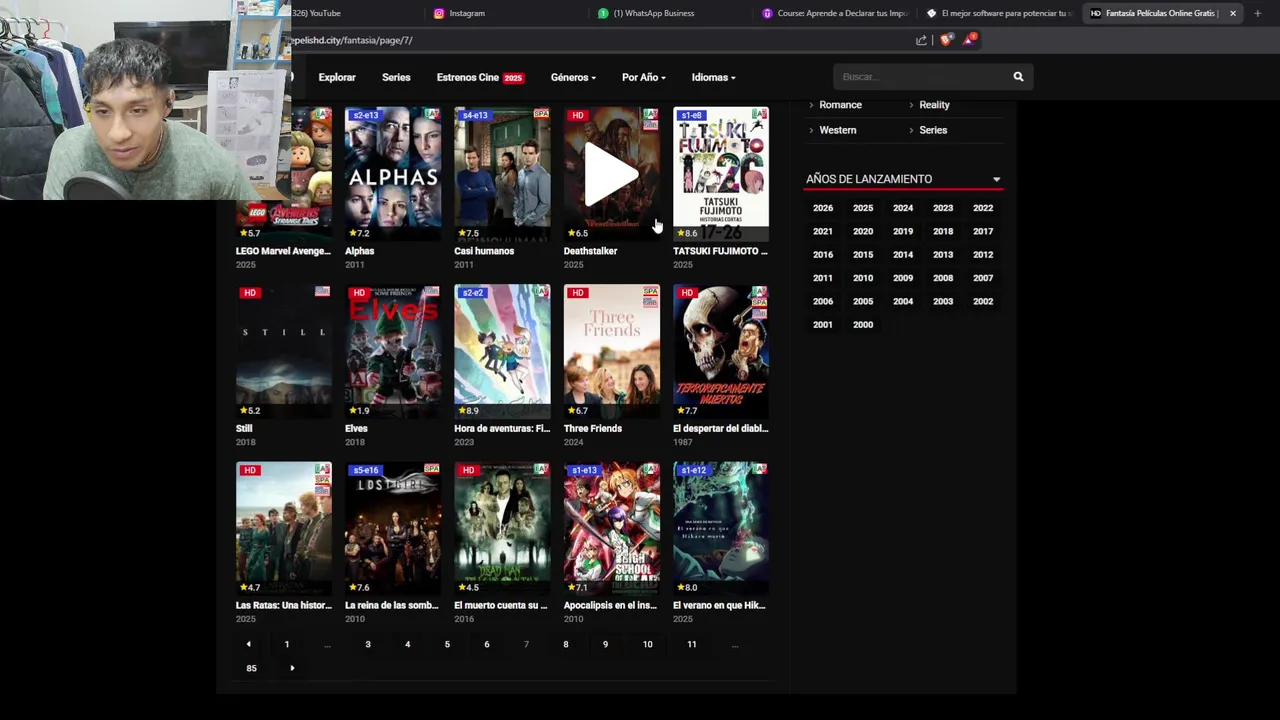Filter by release year 2022
The width and height of the screenshot is (1280, 720).
pos(983,208)
